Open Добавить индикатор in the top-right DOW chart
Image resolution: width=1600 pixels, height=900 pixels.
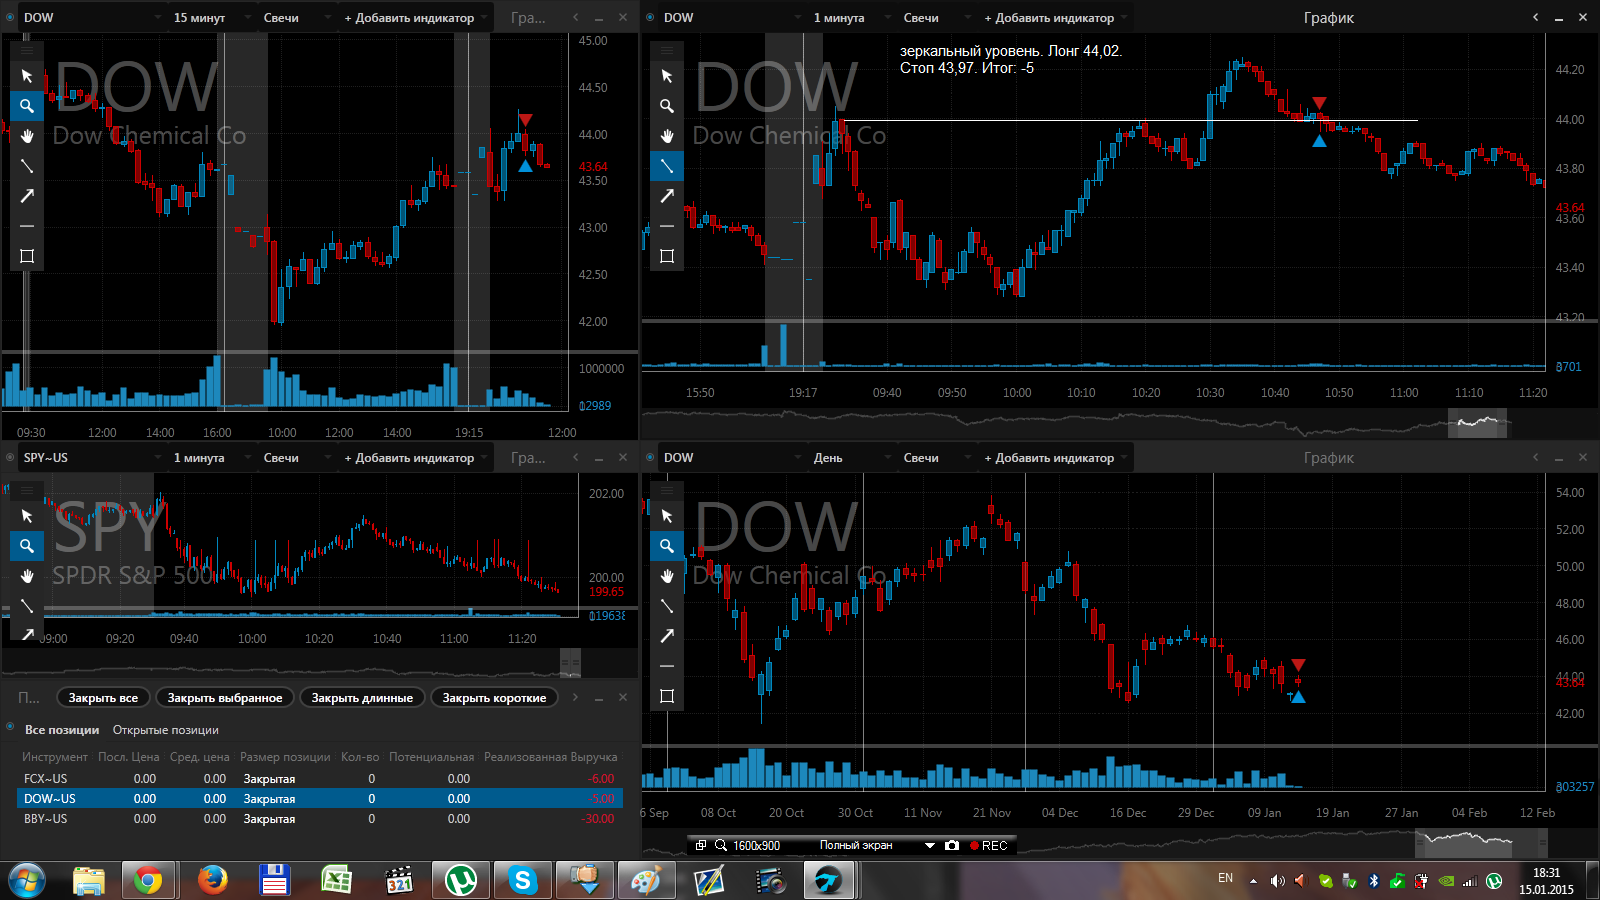coord(1054,18)
